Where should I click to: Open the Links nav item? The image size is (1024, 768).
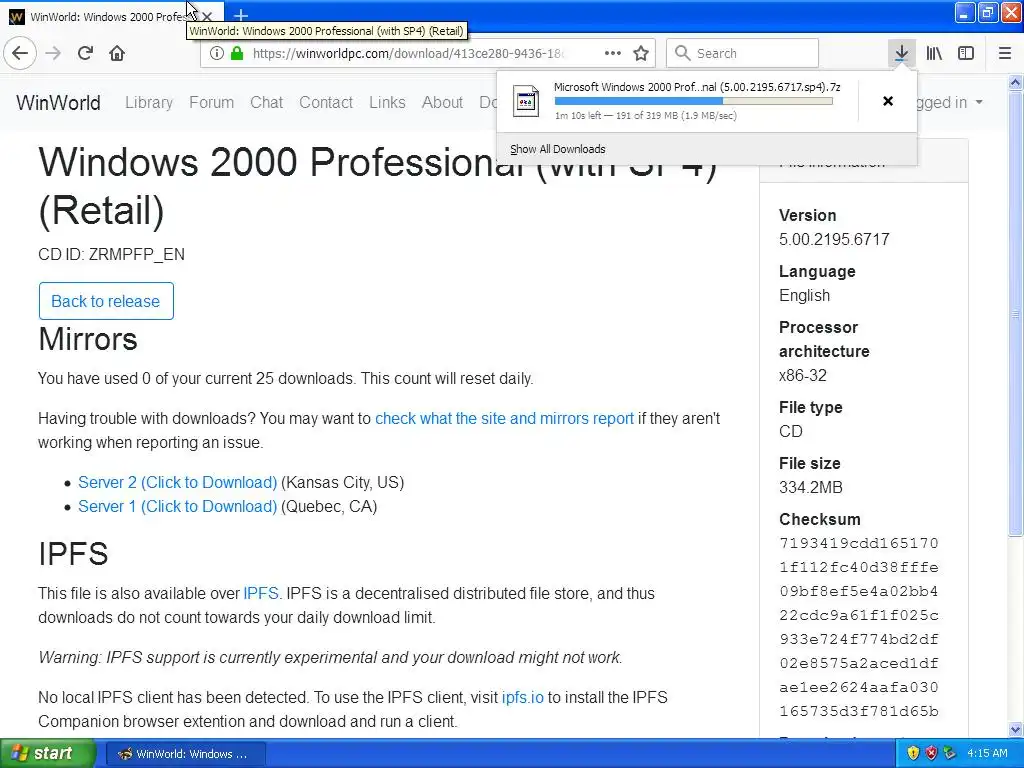coord(387,103)
